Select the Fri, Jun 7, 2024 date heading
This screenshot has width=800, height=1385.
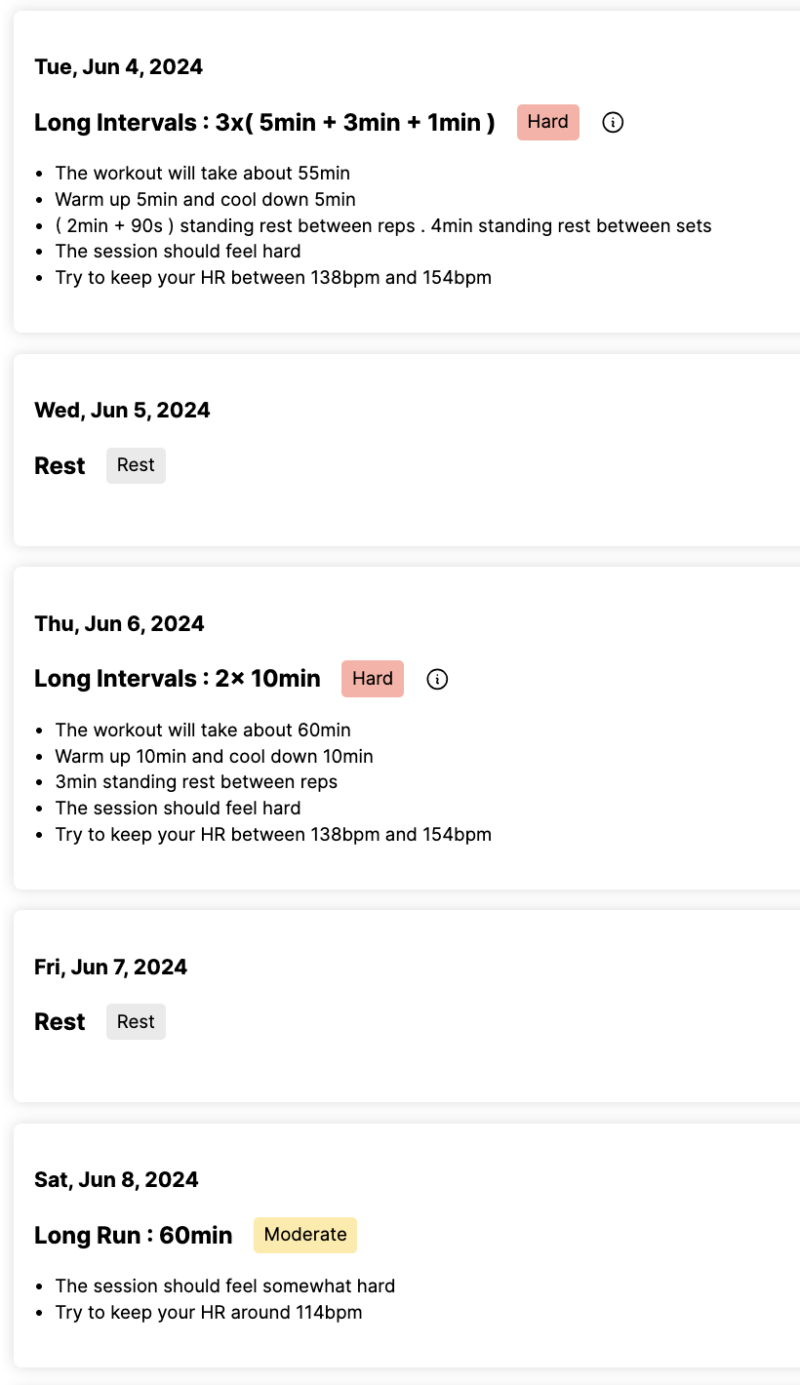pos(111,967)
